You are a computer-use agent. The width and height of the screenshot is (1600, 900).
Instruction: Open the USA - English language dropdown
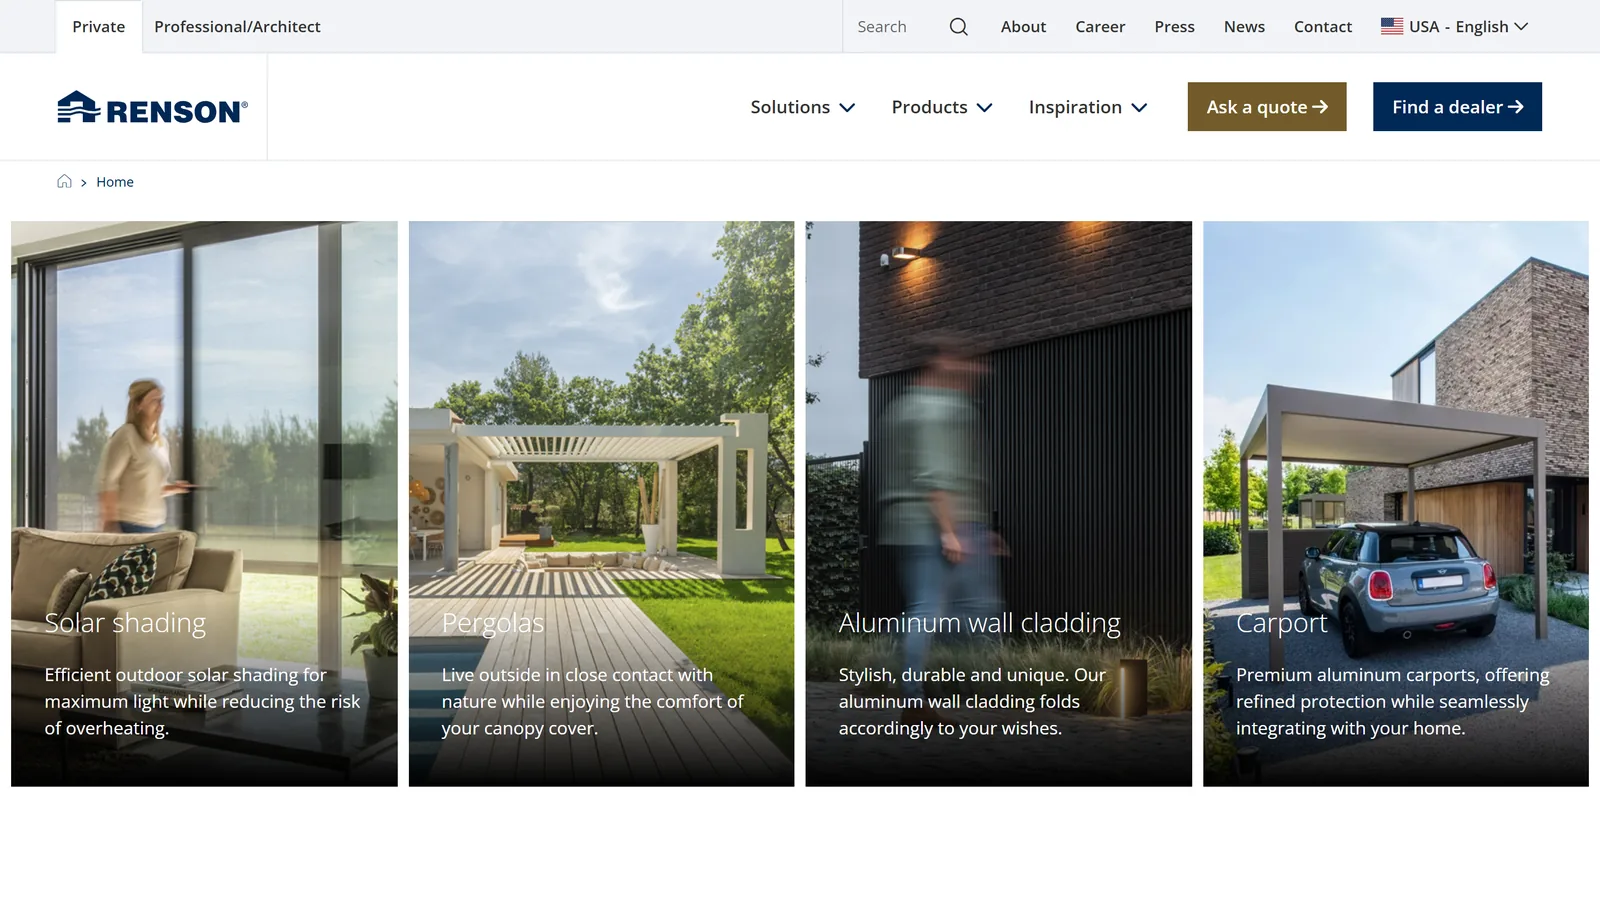1455,27
